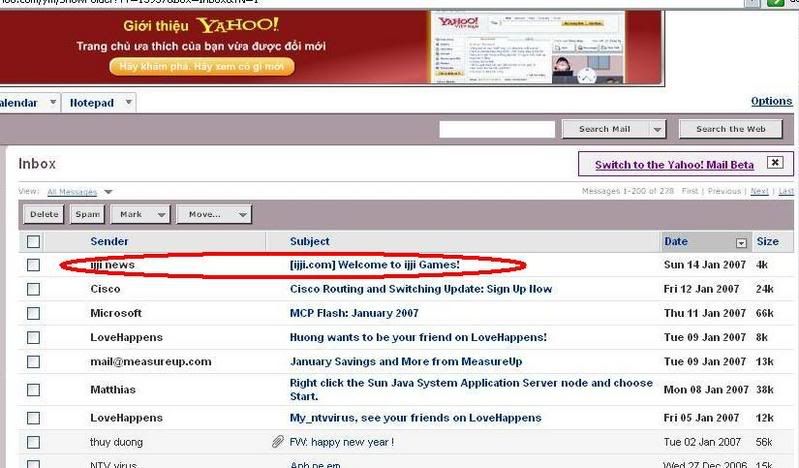Toggle the select-all checkbox in header
The image size is (799, 468).
click(x=33, y=241)
